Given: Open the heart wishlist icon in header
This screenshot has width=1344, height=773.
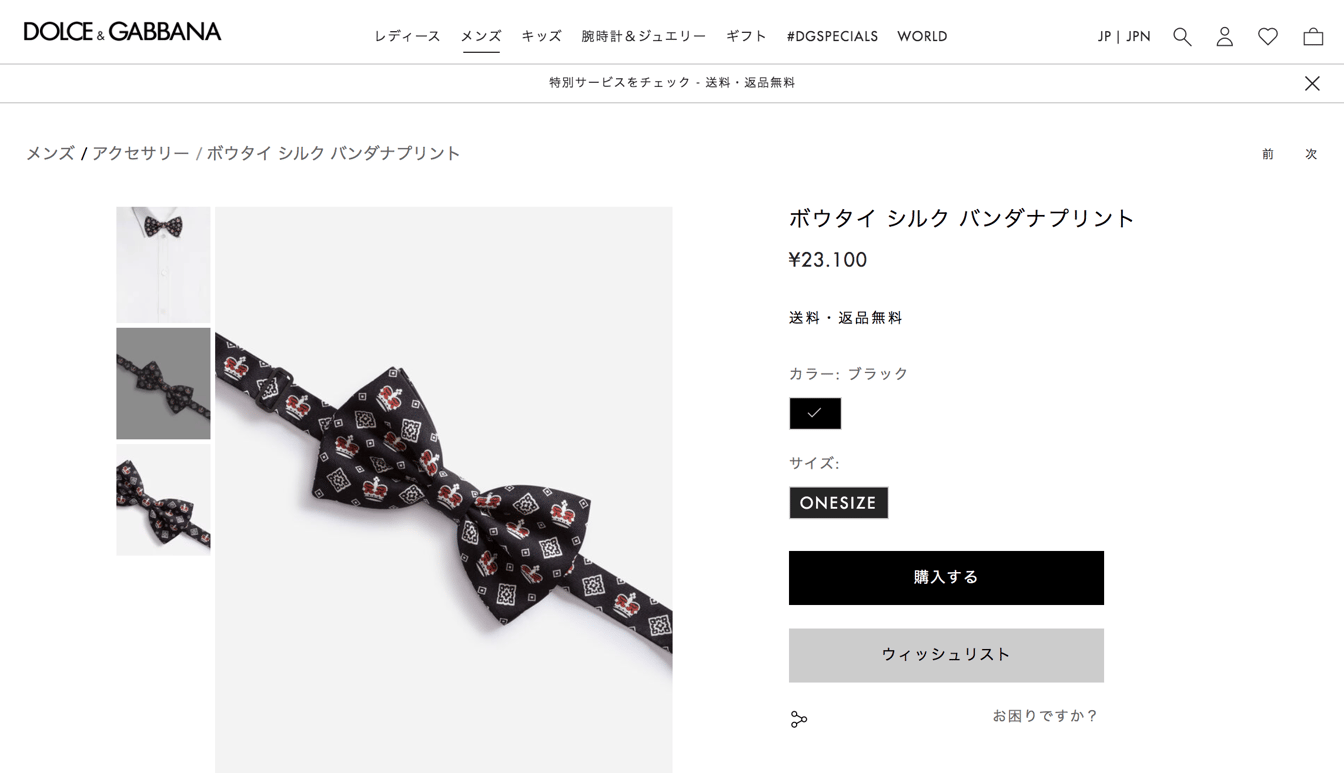Looking at the screenshot, I should coord(1268,37).
